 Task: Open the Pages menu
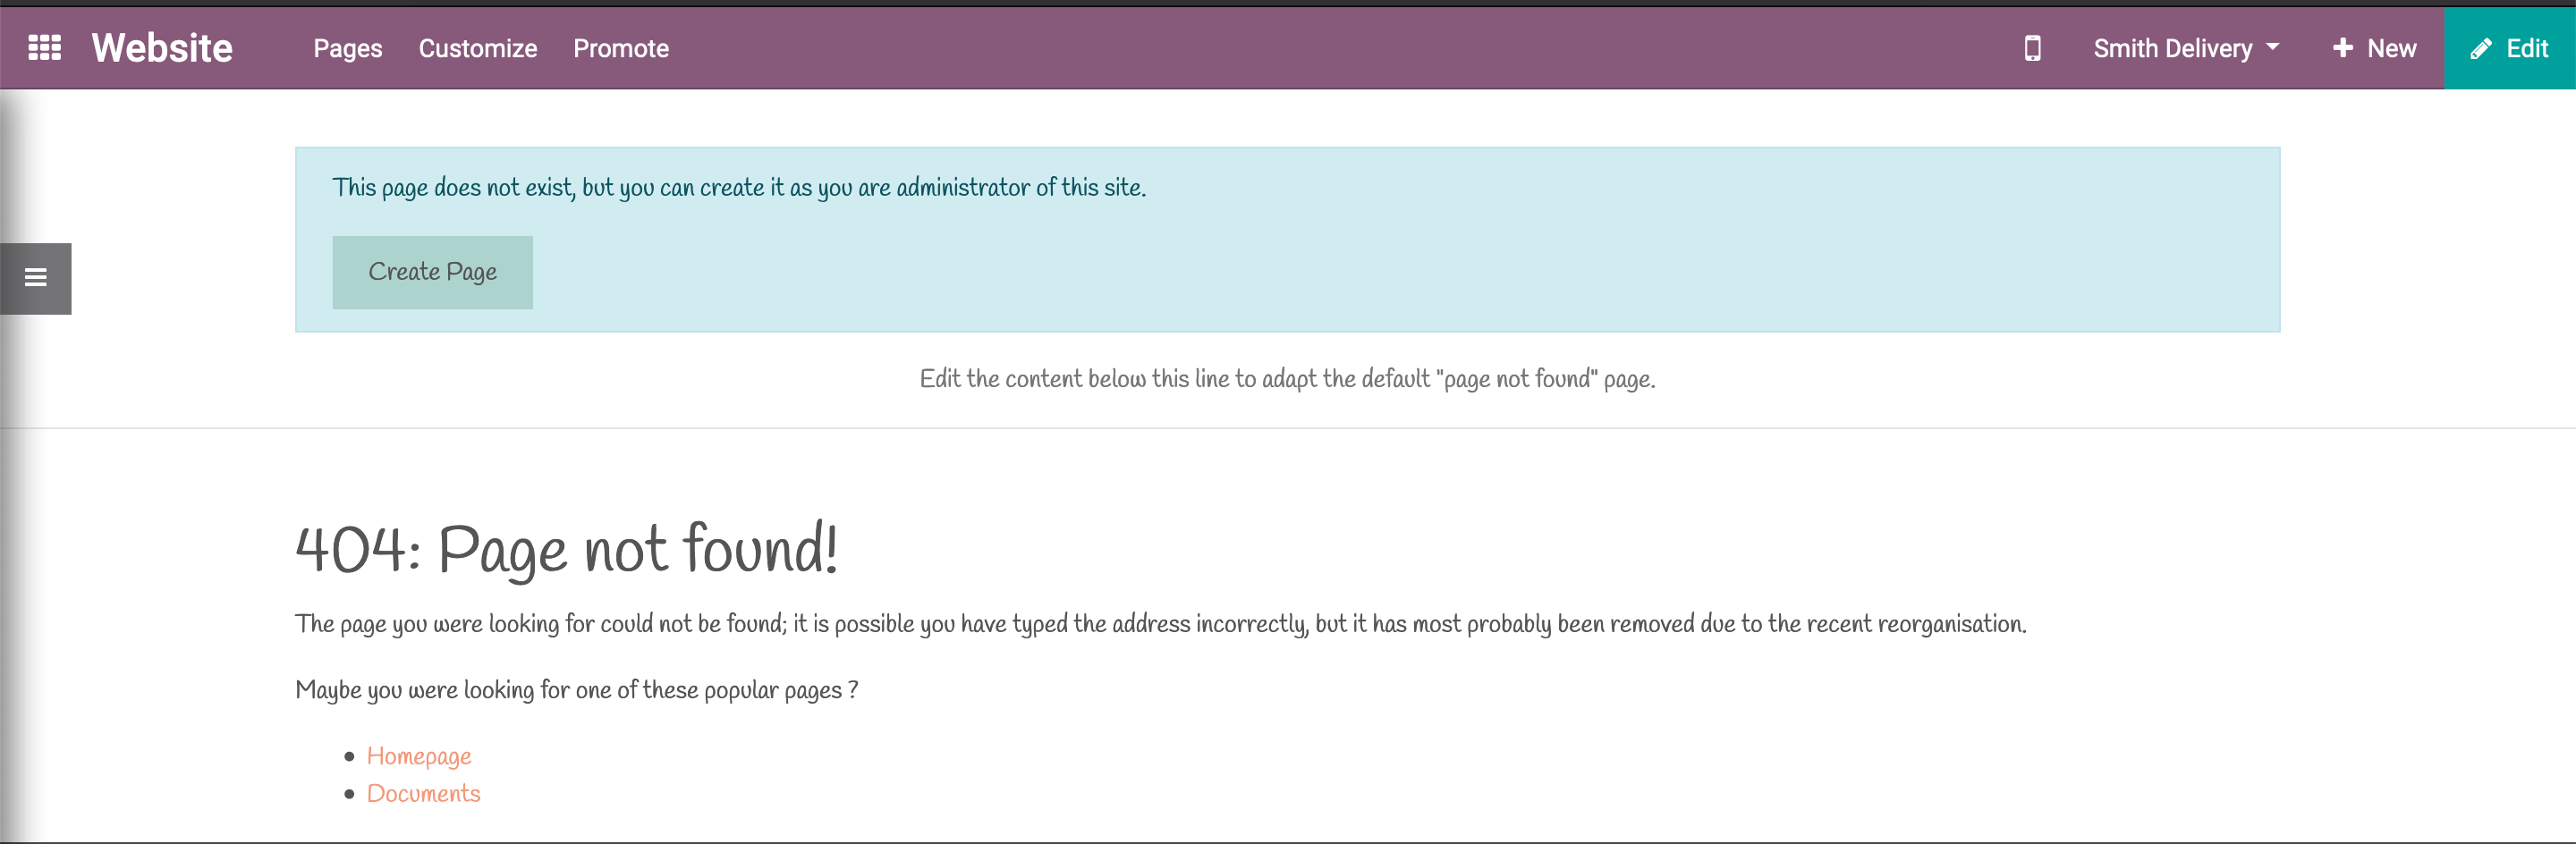point(348,48)
